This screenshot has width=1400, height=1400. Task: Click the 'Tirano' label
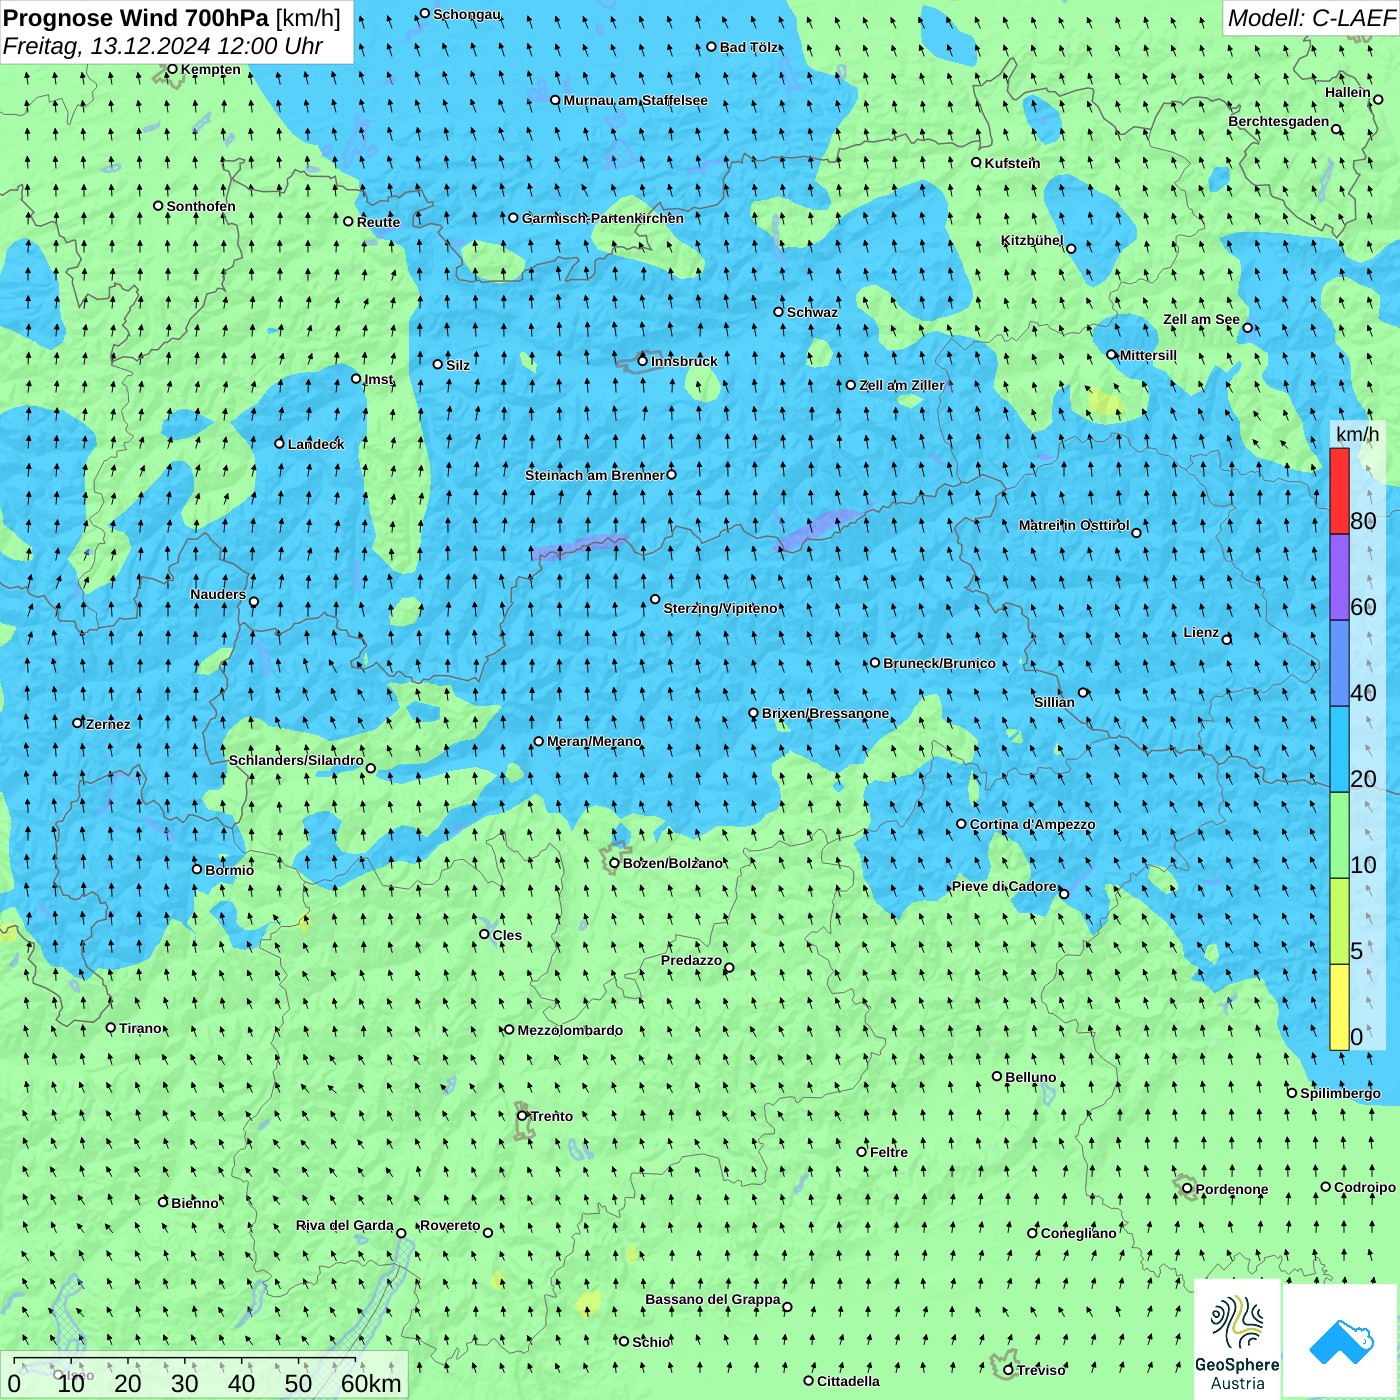click(140, 1028)
